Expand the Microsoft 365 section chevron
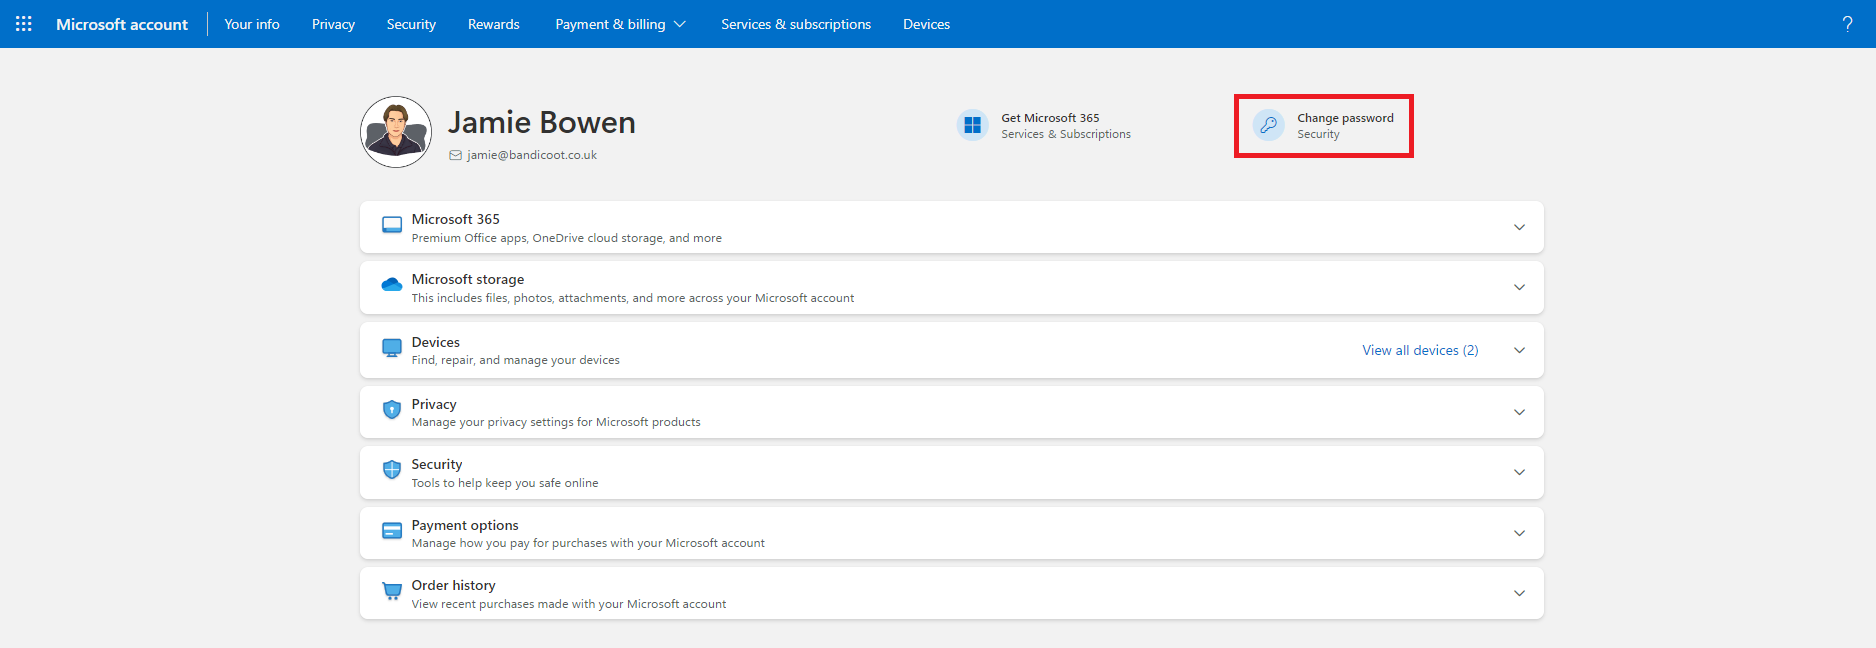1876x648 pixels. click(x=1519, y=227)
